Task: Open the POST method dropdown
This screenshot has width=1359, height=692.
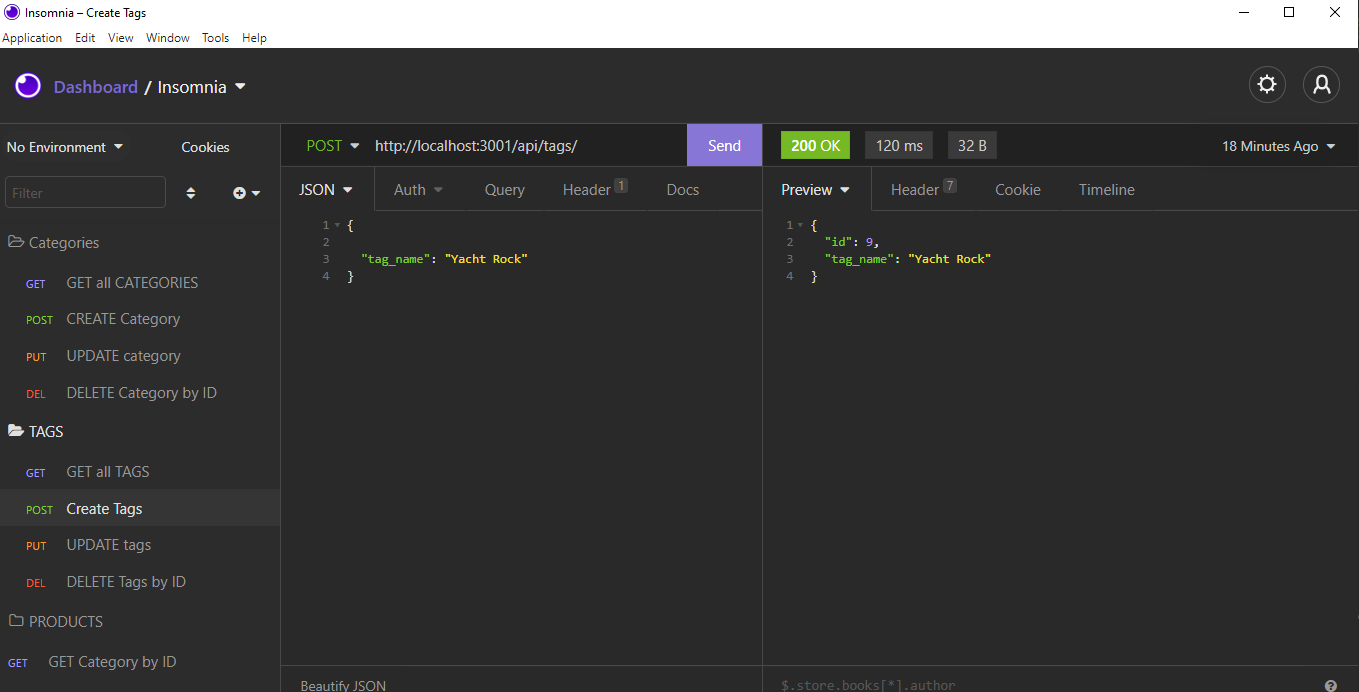Action: [x=332, y=146]
